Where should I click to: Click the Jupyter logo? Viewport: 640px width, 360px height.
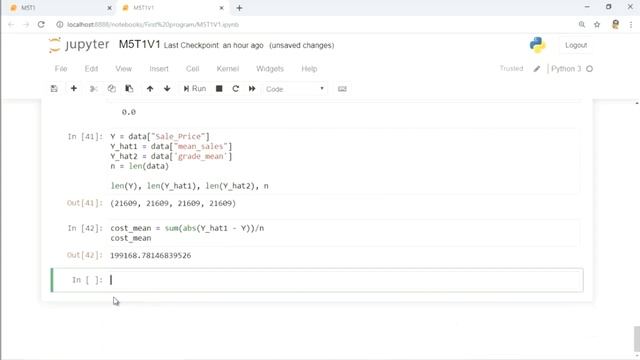click(79, 44)
